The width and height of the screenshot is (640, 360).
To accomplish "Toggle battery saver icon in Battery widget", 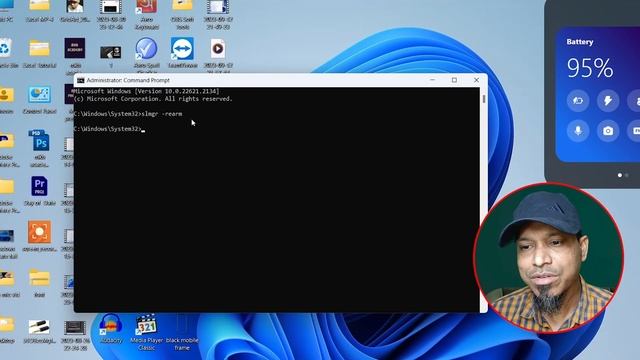I will tap(578, 100).
